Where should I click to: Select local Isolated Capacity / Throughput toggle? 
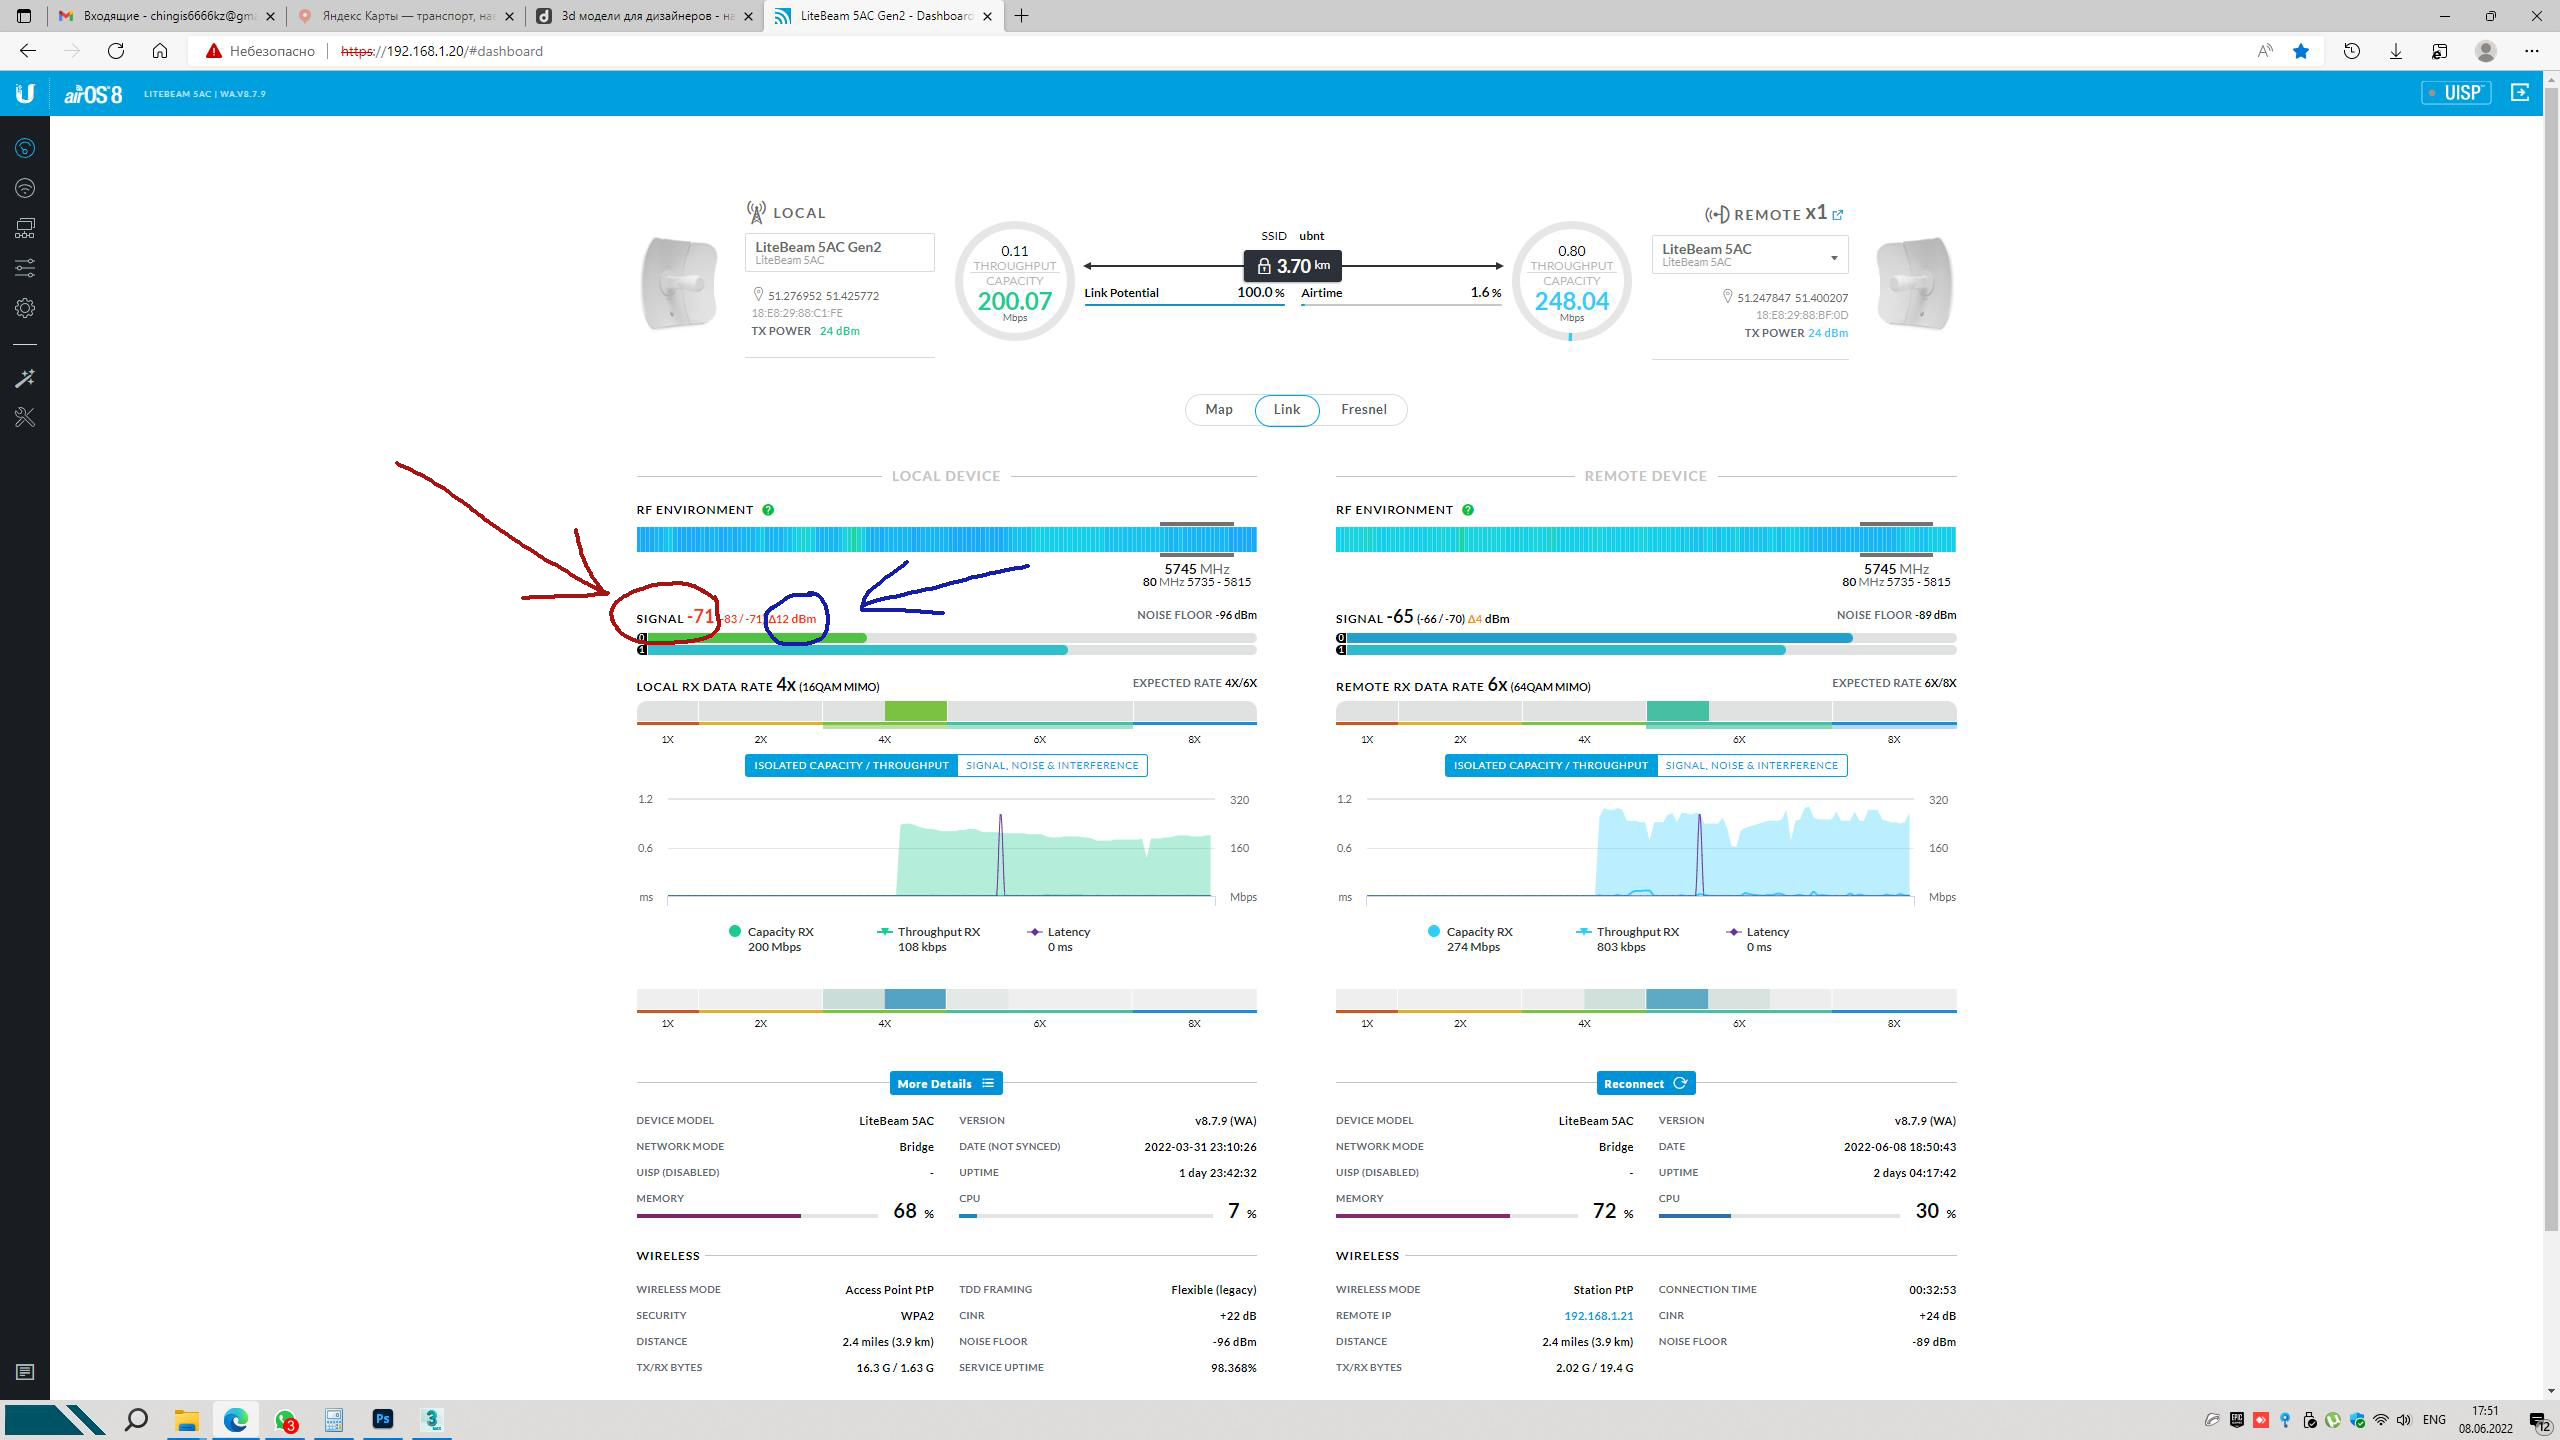click(851, 765)
